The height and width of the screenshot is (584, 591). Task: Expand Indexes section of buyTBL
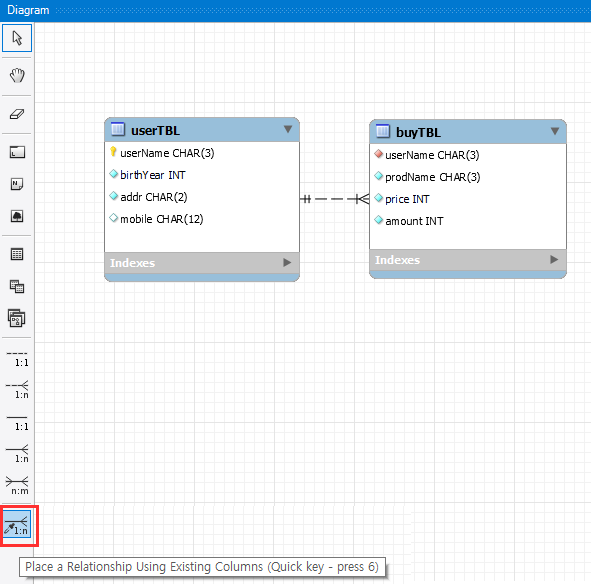point(554,259)
